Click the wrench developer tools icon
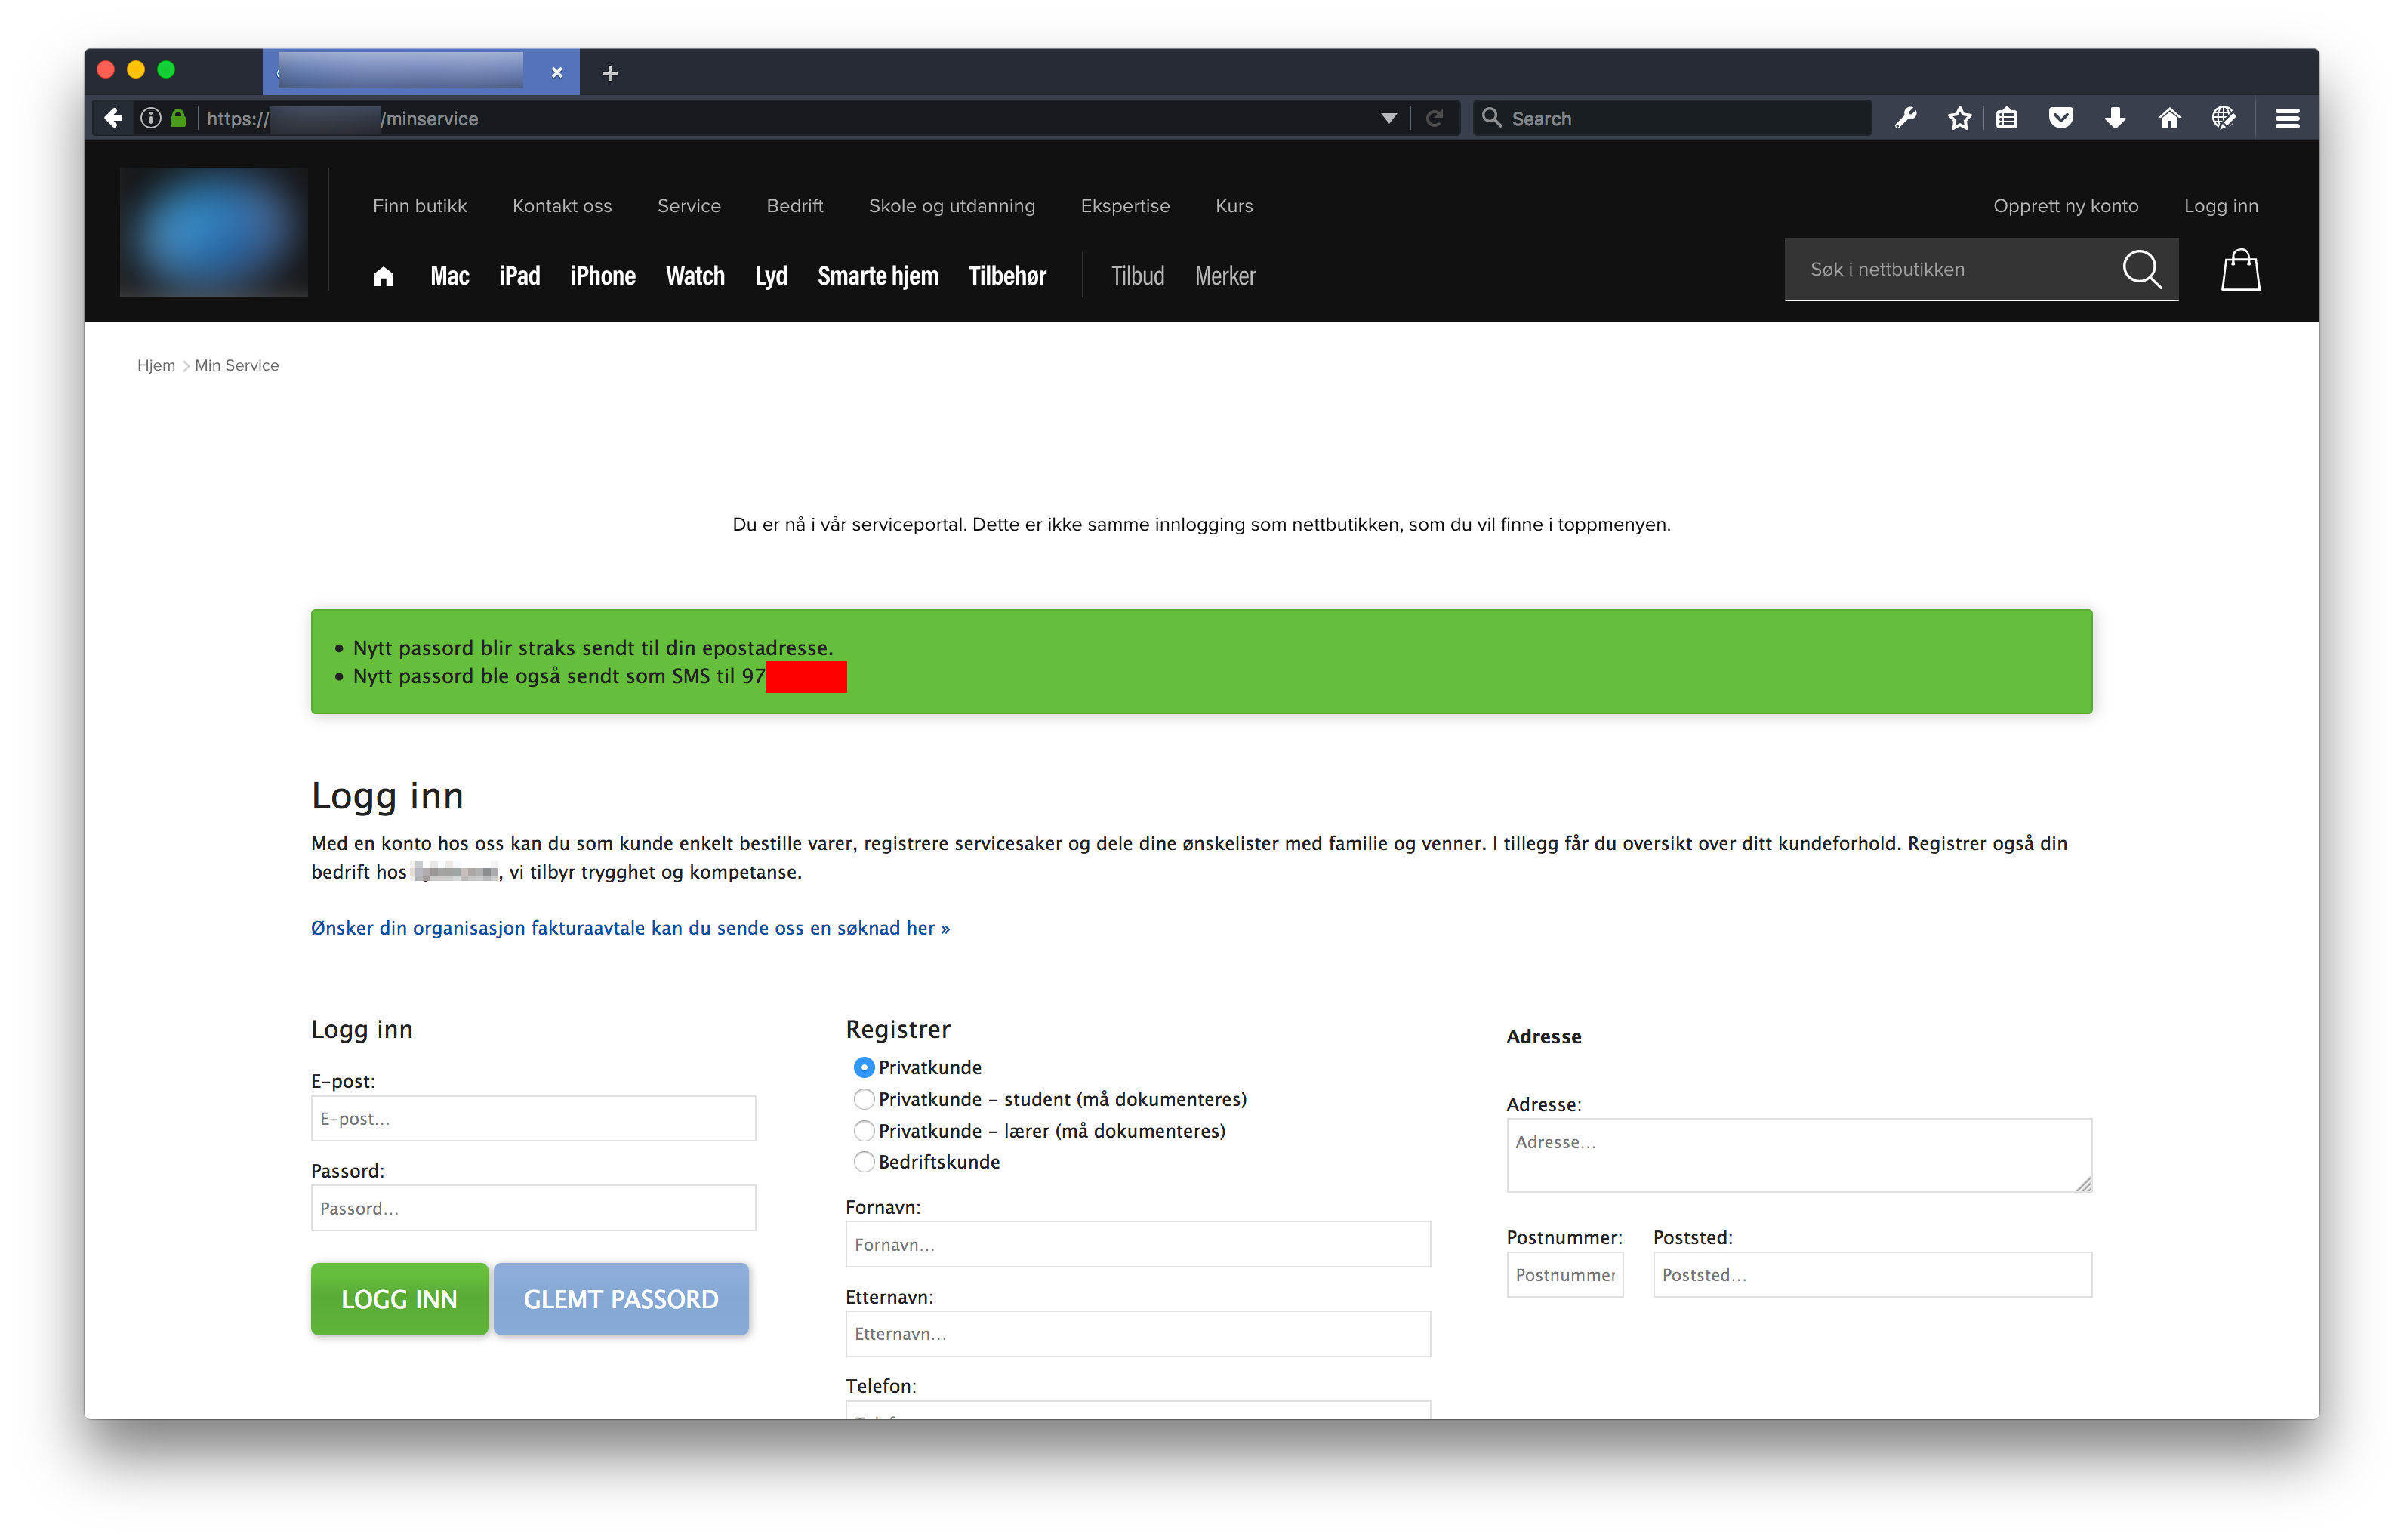 [1906, 118]
